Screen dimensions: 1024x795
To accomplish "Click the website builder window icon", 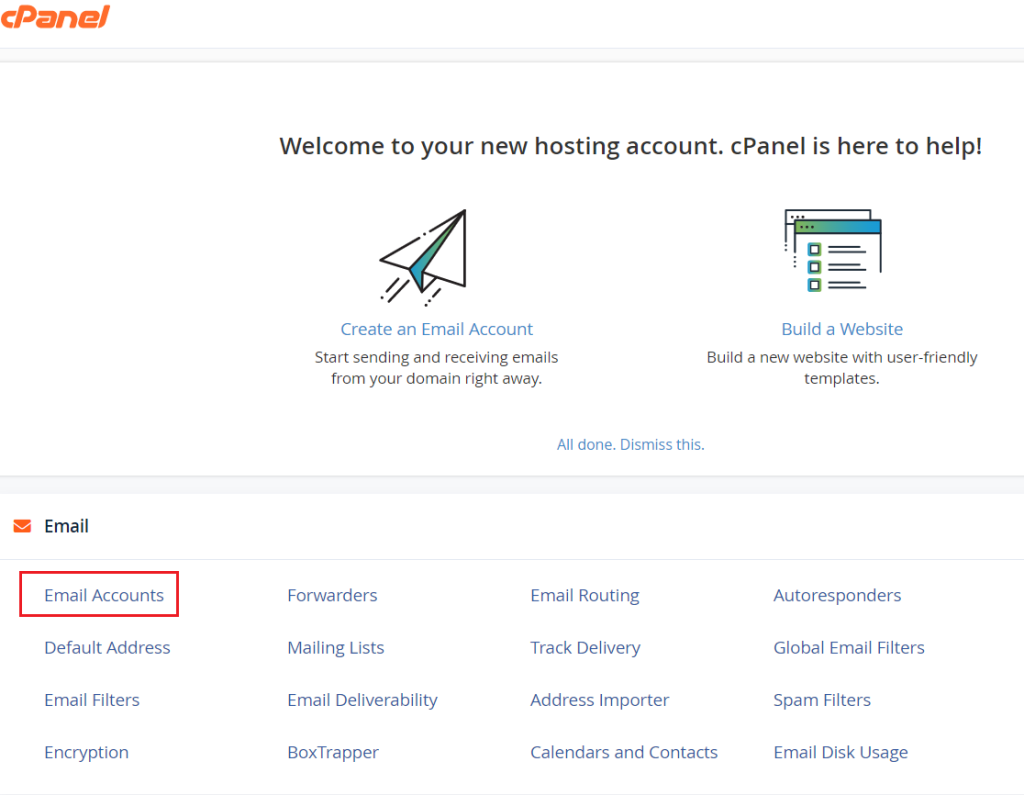I will [833, 251].
